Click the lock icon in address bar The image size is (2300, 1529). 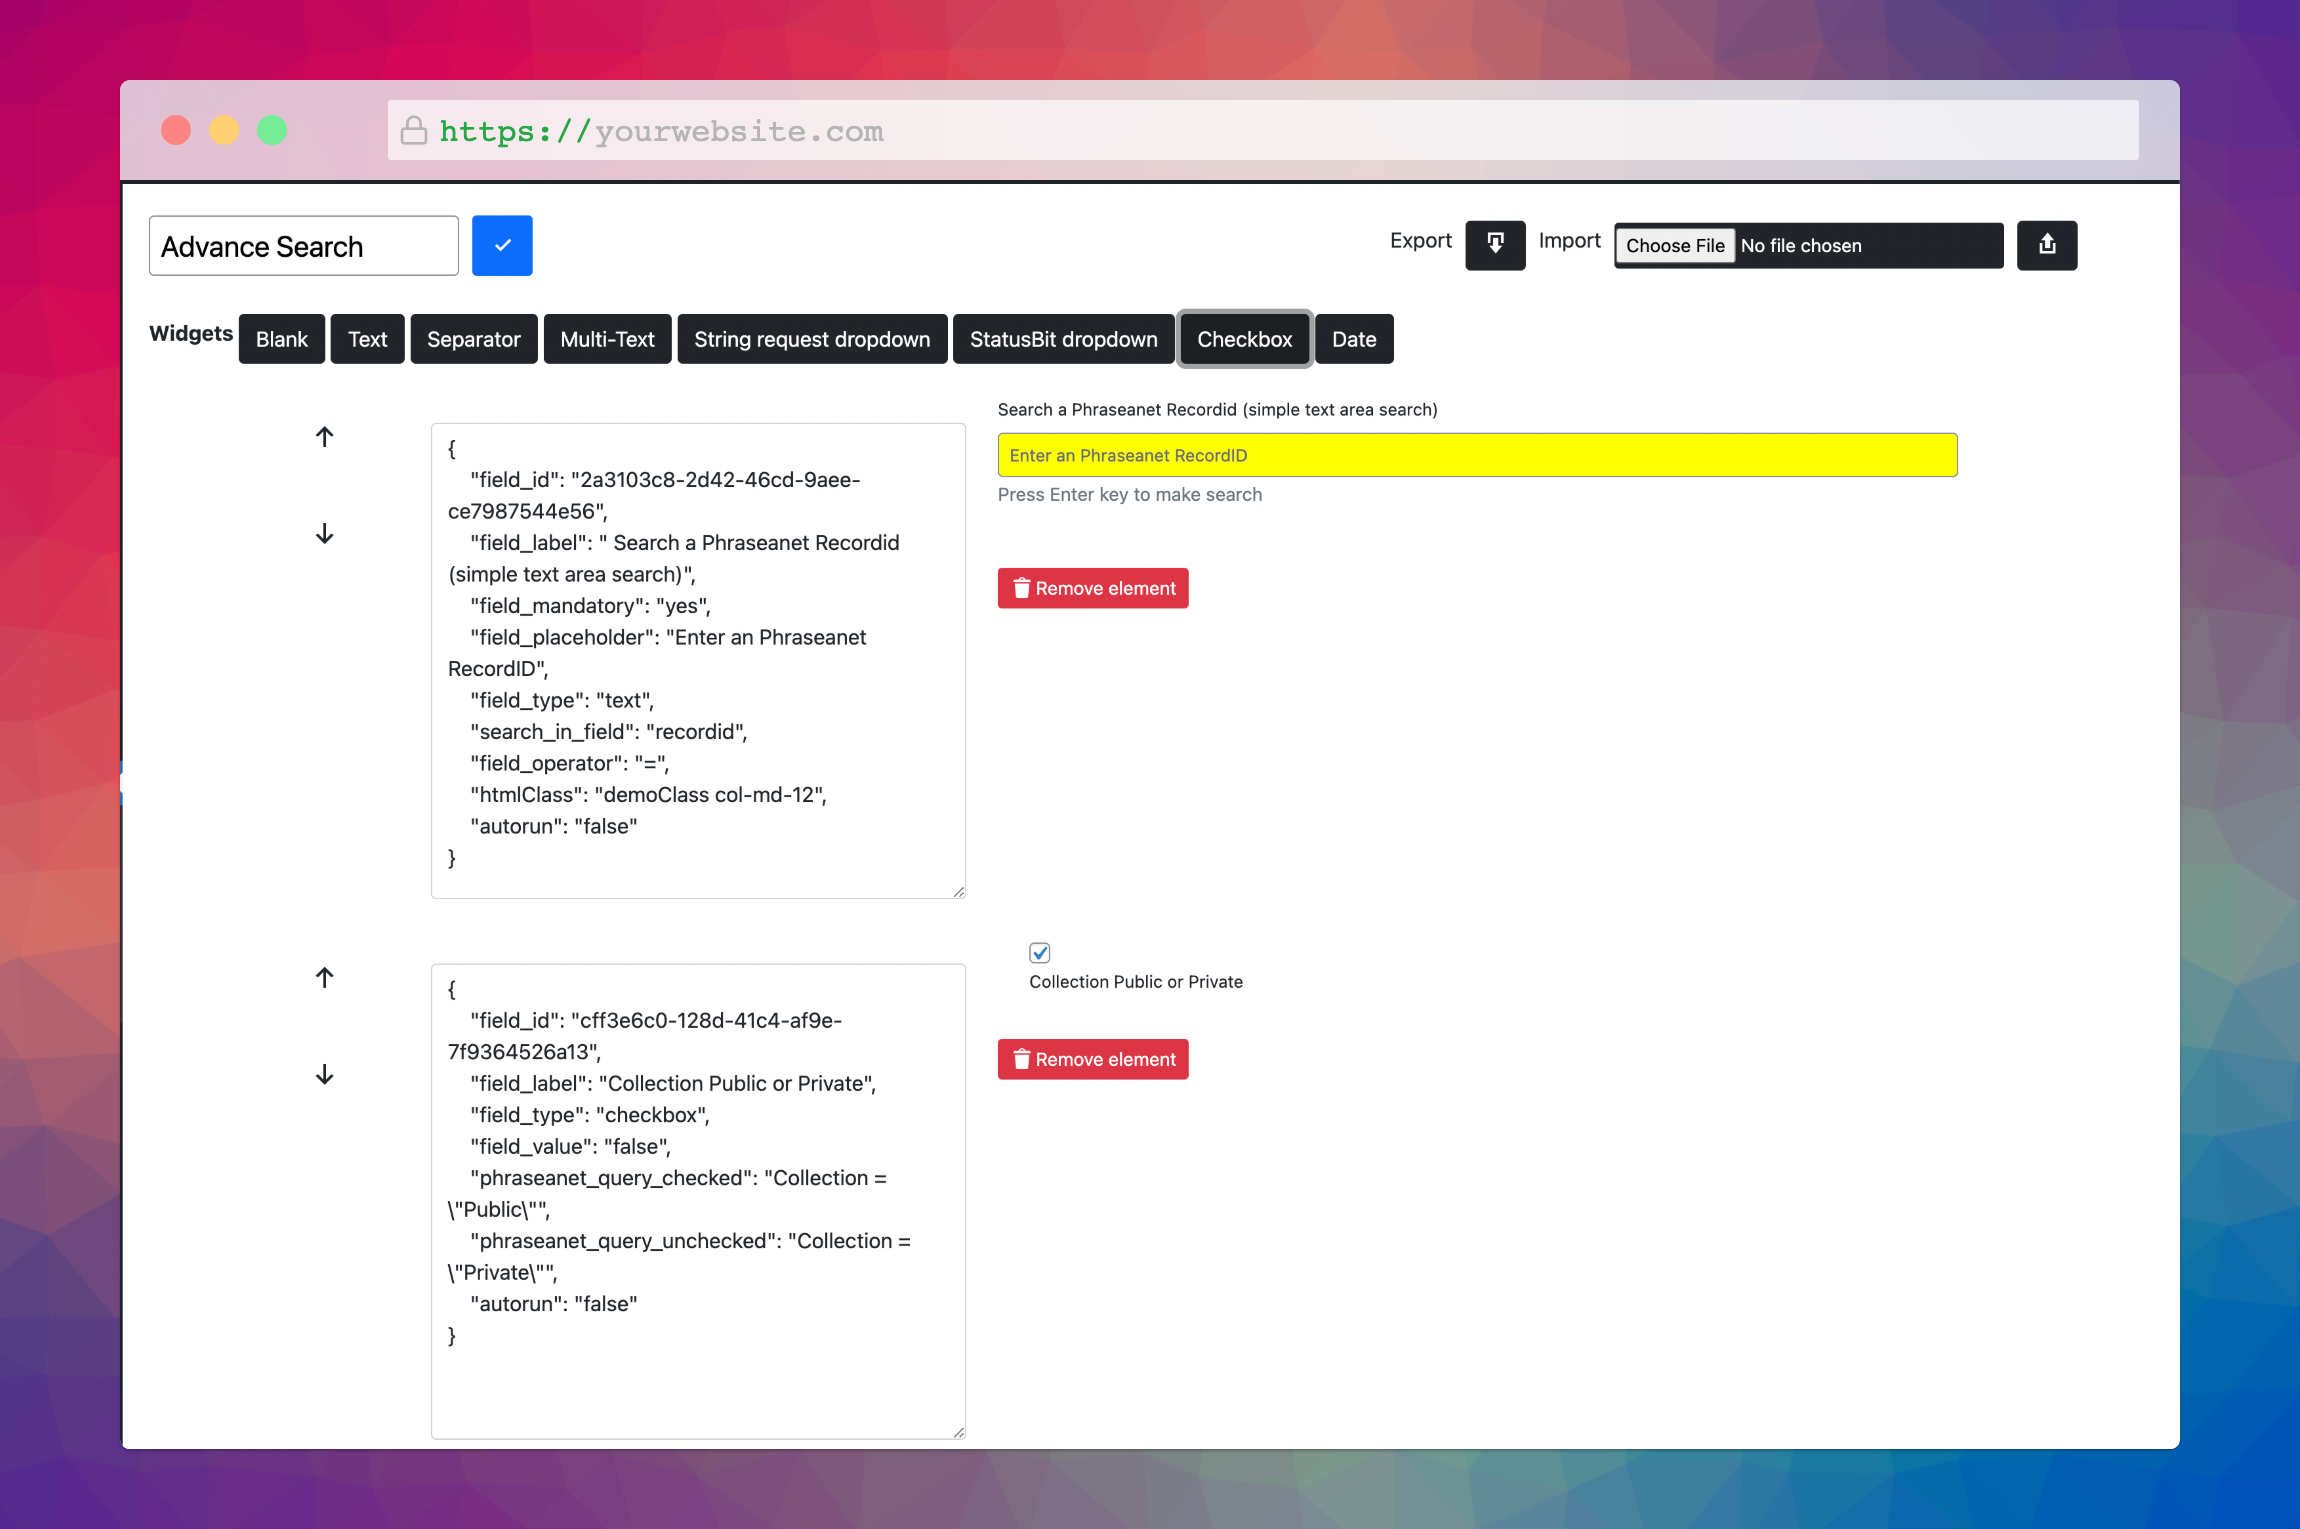point(413,130)
